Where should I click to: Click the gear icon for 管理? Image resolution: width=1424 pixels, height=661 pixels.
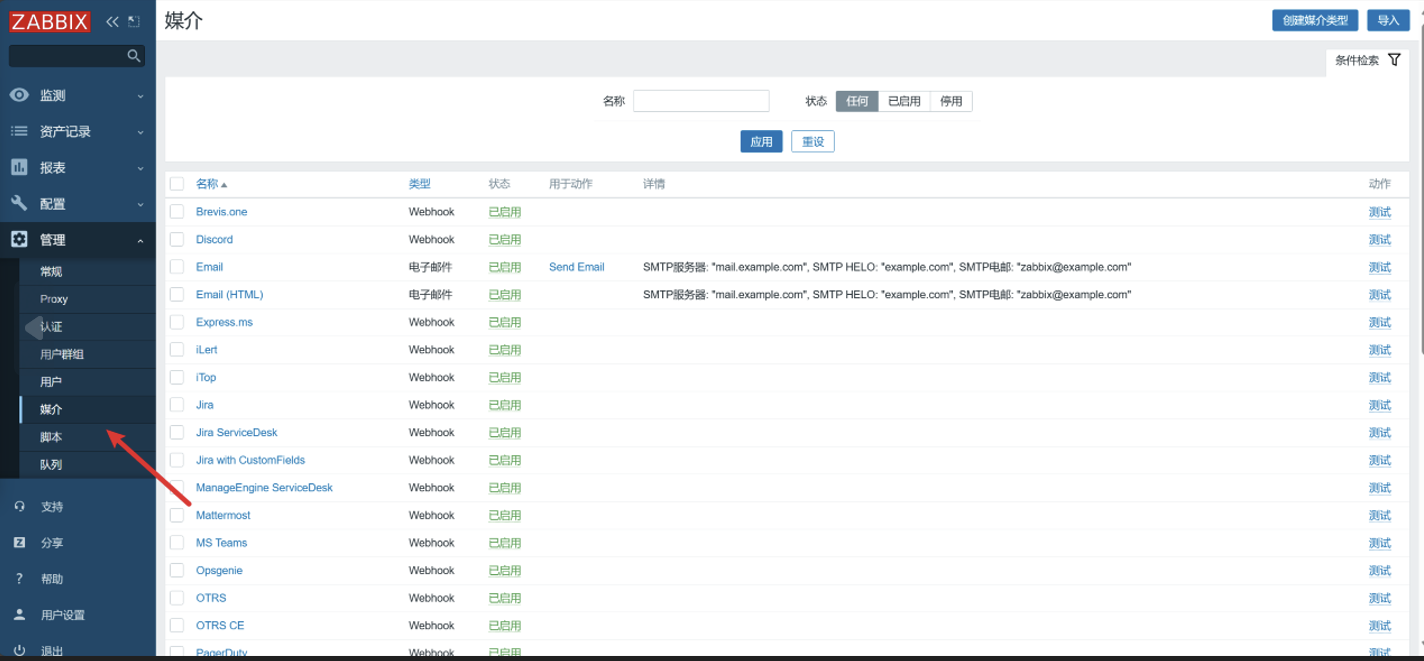pyautogui.click(x=19, y=239)
